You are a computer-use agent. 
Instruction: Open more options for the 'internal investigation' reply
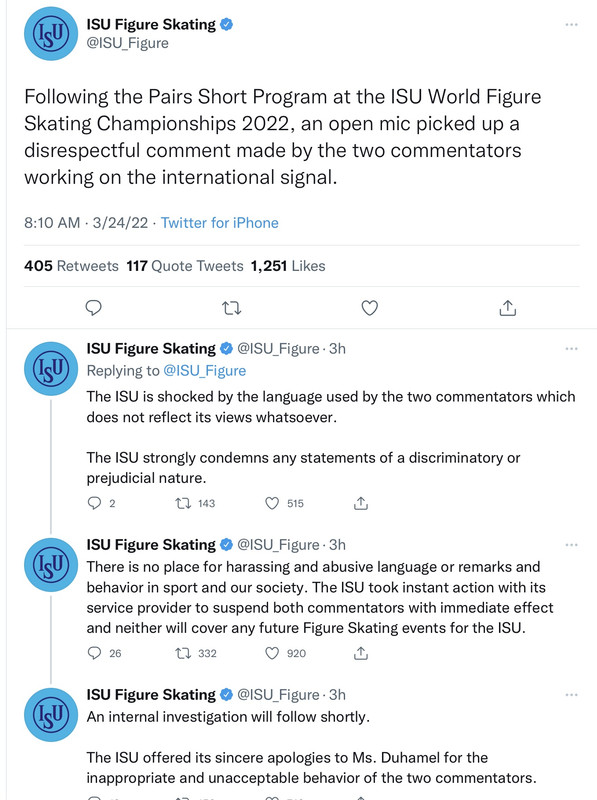pos(571,695)
